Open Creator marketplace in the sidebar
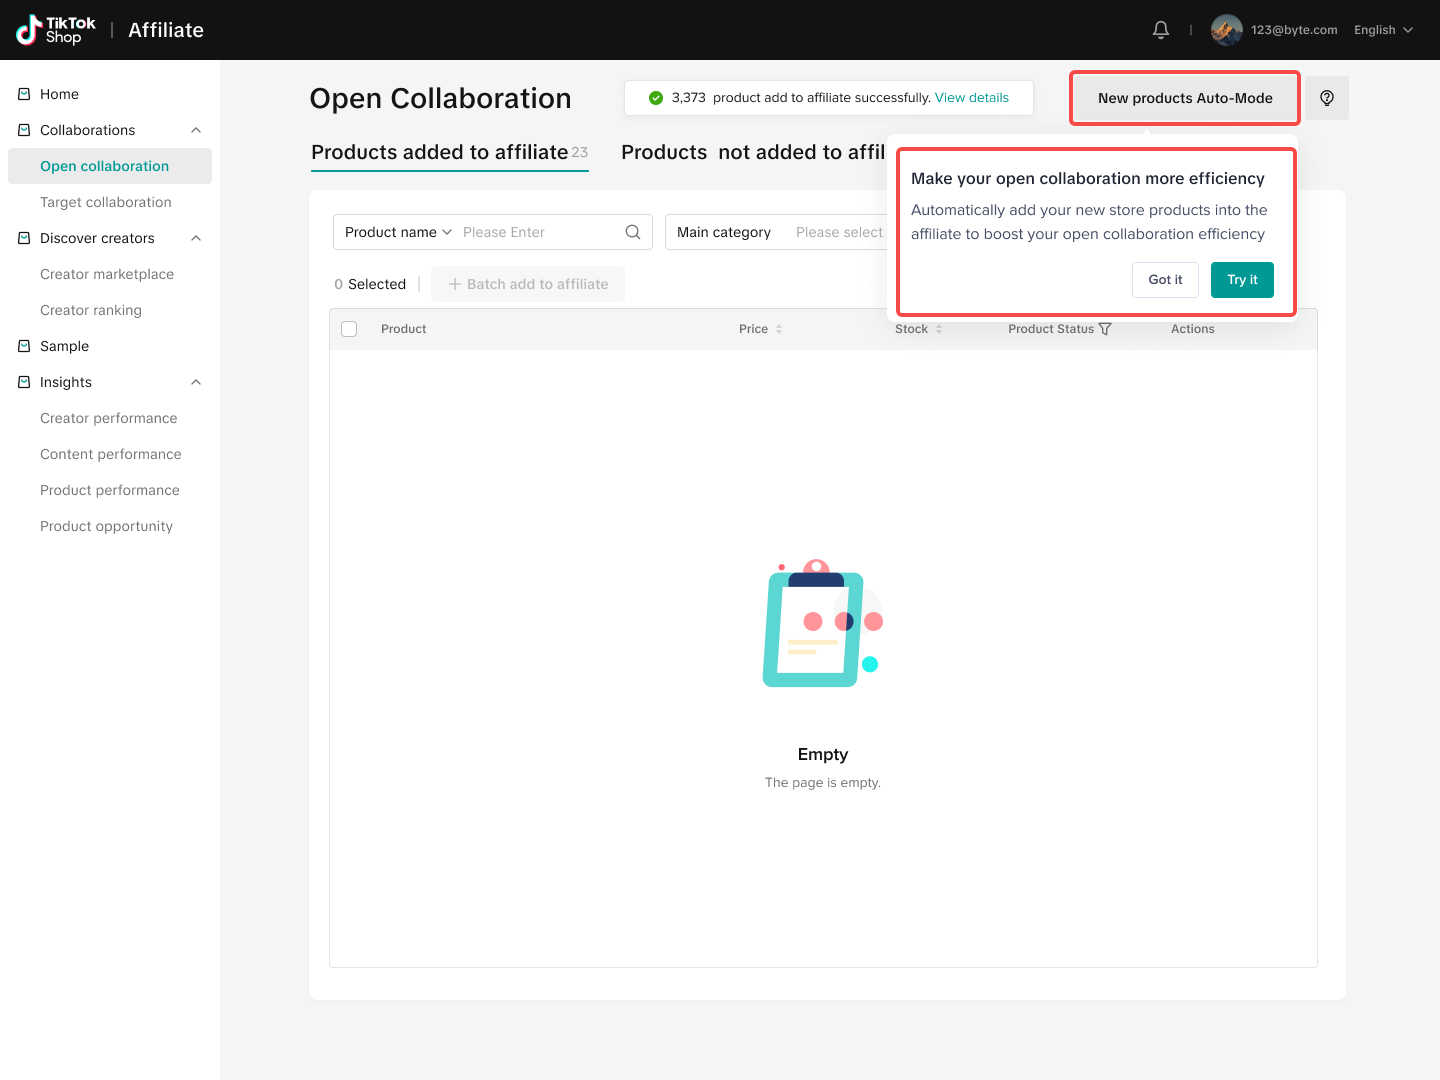This screenshot has height=1080, width=1440. (107, 274)
